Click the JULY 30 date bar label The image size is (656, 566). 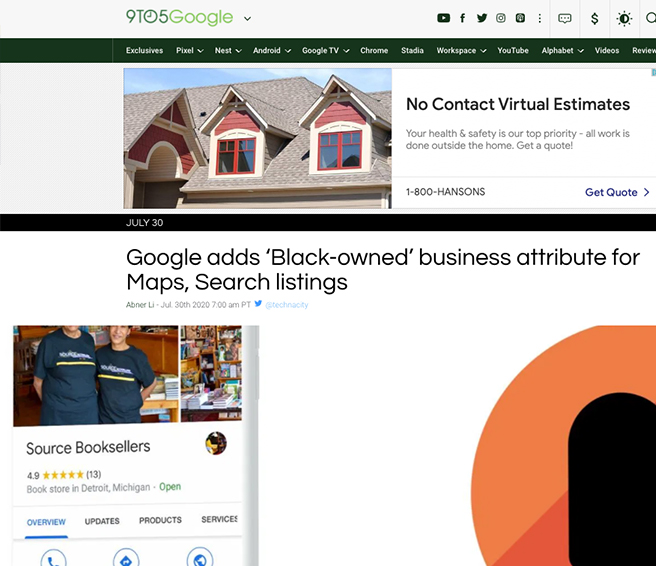point(144,223)
